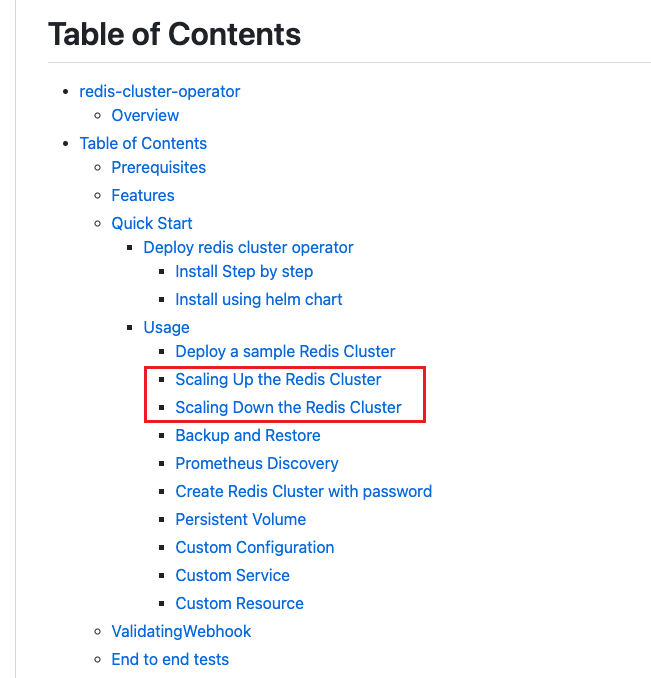Jump to Prometheus Discovery section

tap(257, 463)
